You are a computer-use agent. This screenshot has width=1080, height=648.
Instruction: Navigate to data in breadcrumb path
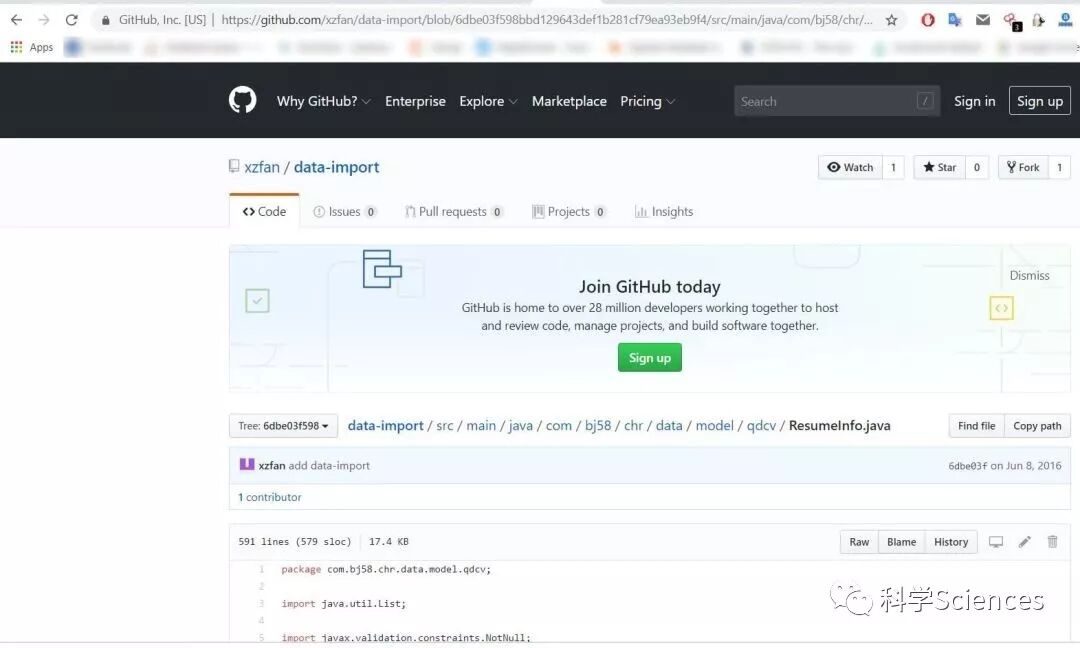click(669, 426)
